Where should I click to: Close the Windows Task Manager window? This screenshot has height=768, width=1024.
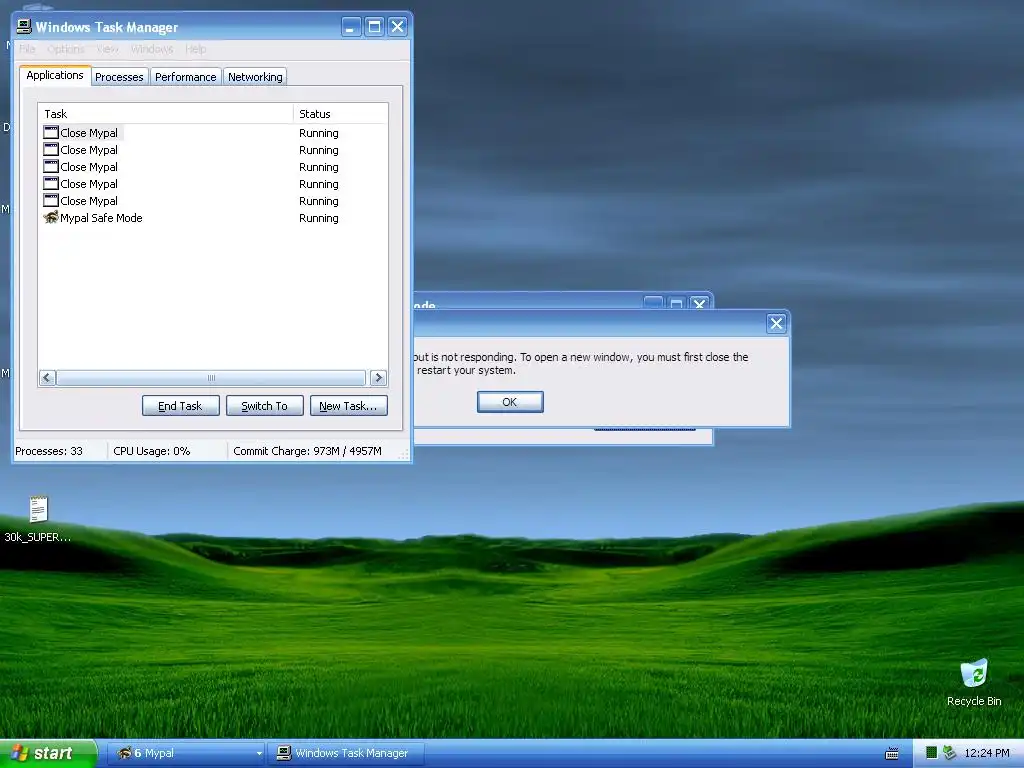(x=397, y=27)
